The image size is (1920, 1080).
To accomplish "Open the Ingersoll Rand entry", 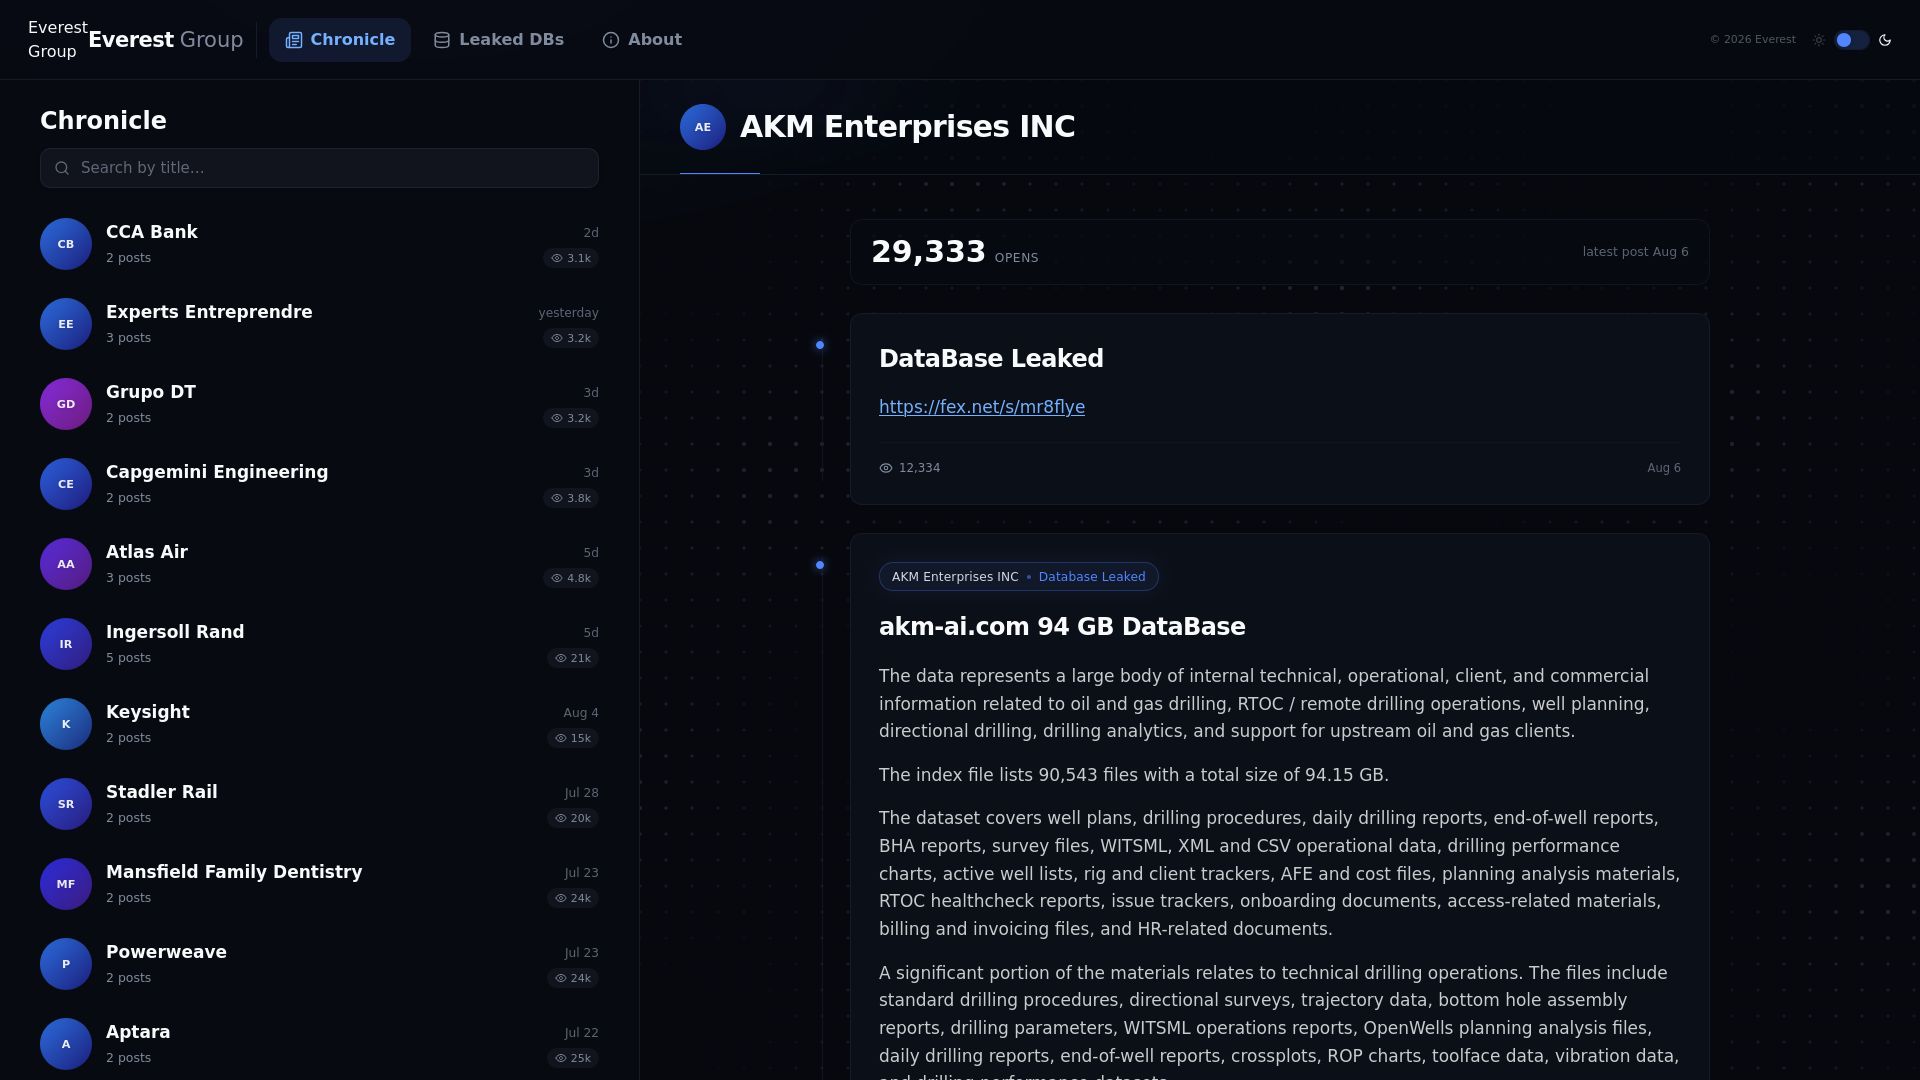I will [319, 644].
